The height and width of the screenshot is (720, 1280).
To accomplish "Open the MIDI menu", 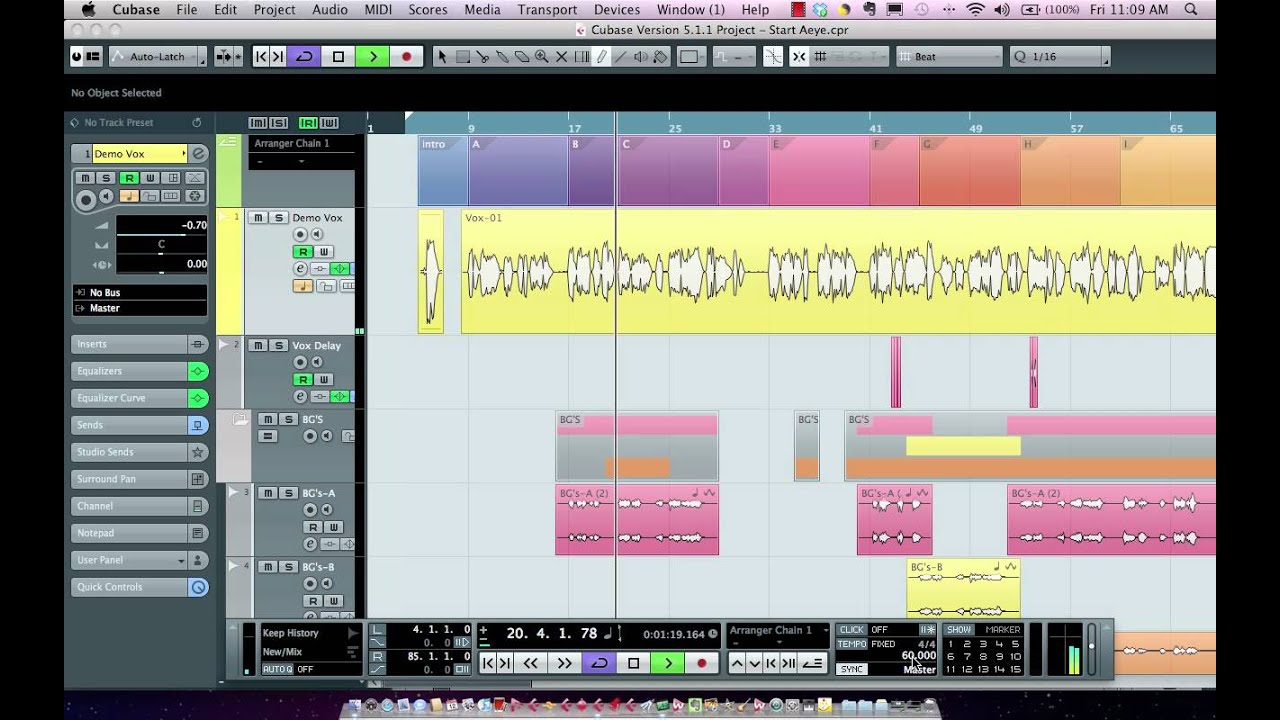I will [378, 10].
